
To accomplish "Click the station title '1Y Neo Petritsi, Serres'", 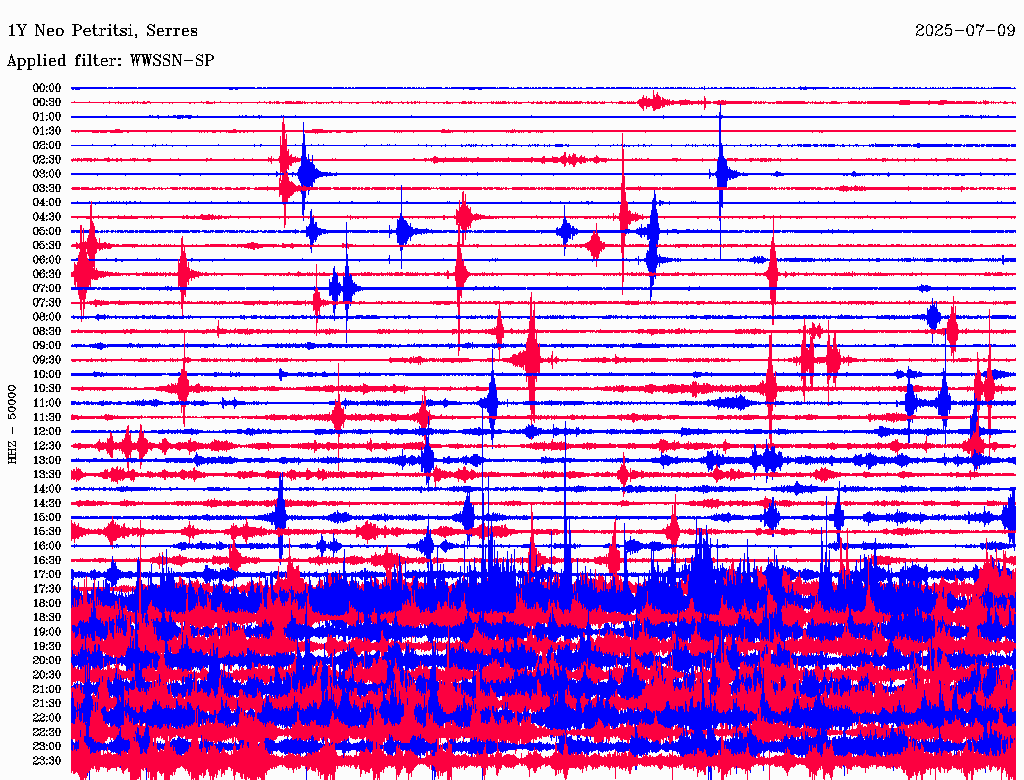I will [x=102, y=31].
